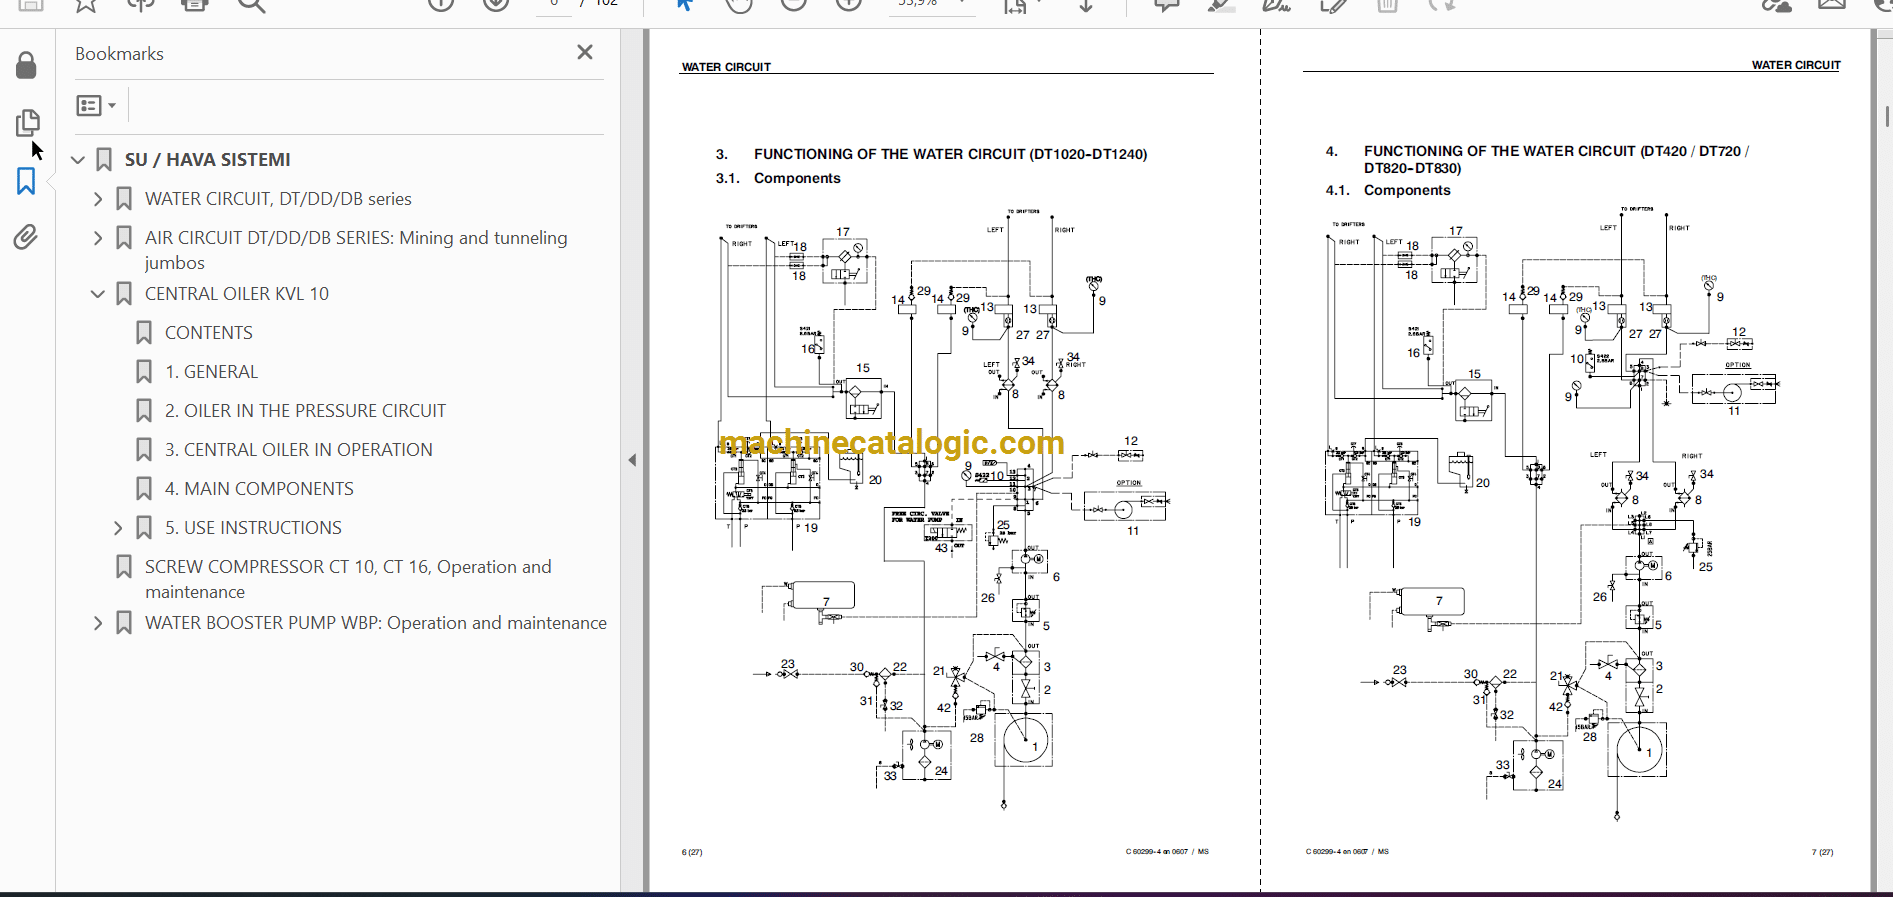Click the bookmark icon beside 1. GENERAL

tap(144, 372)
